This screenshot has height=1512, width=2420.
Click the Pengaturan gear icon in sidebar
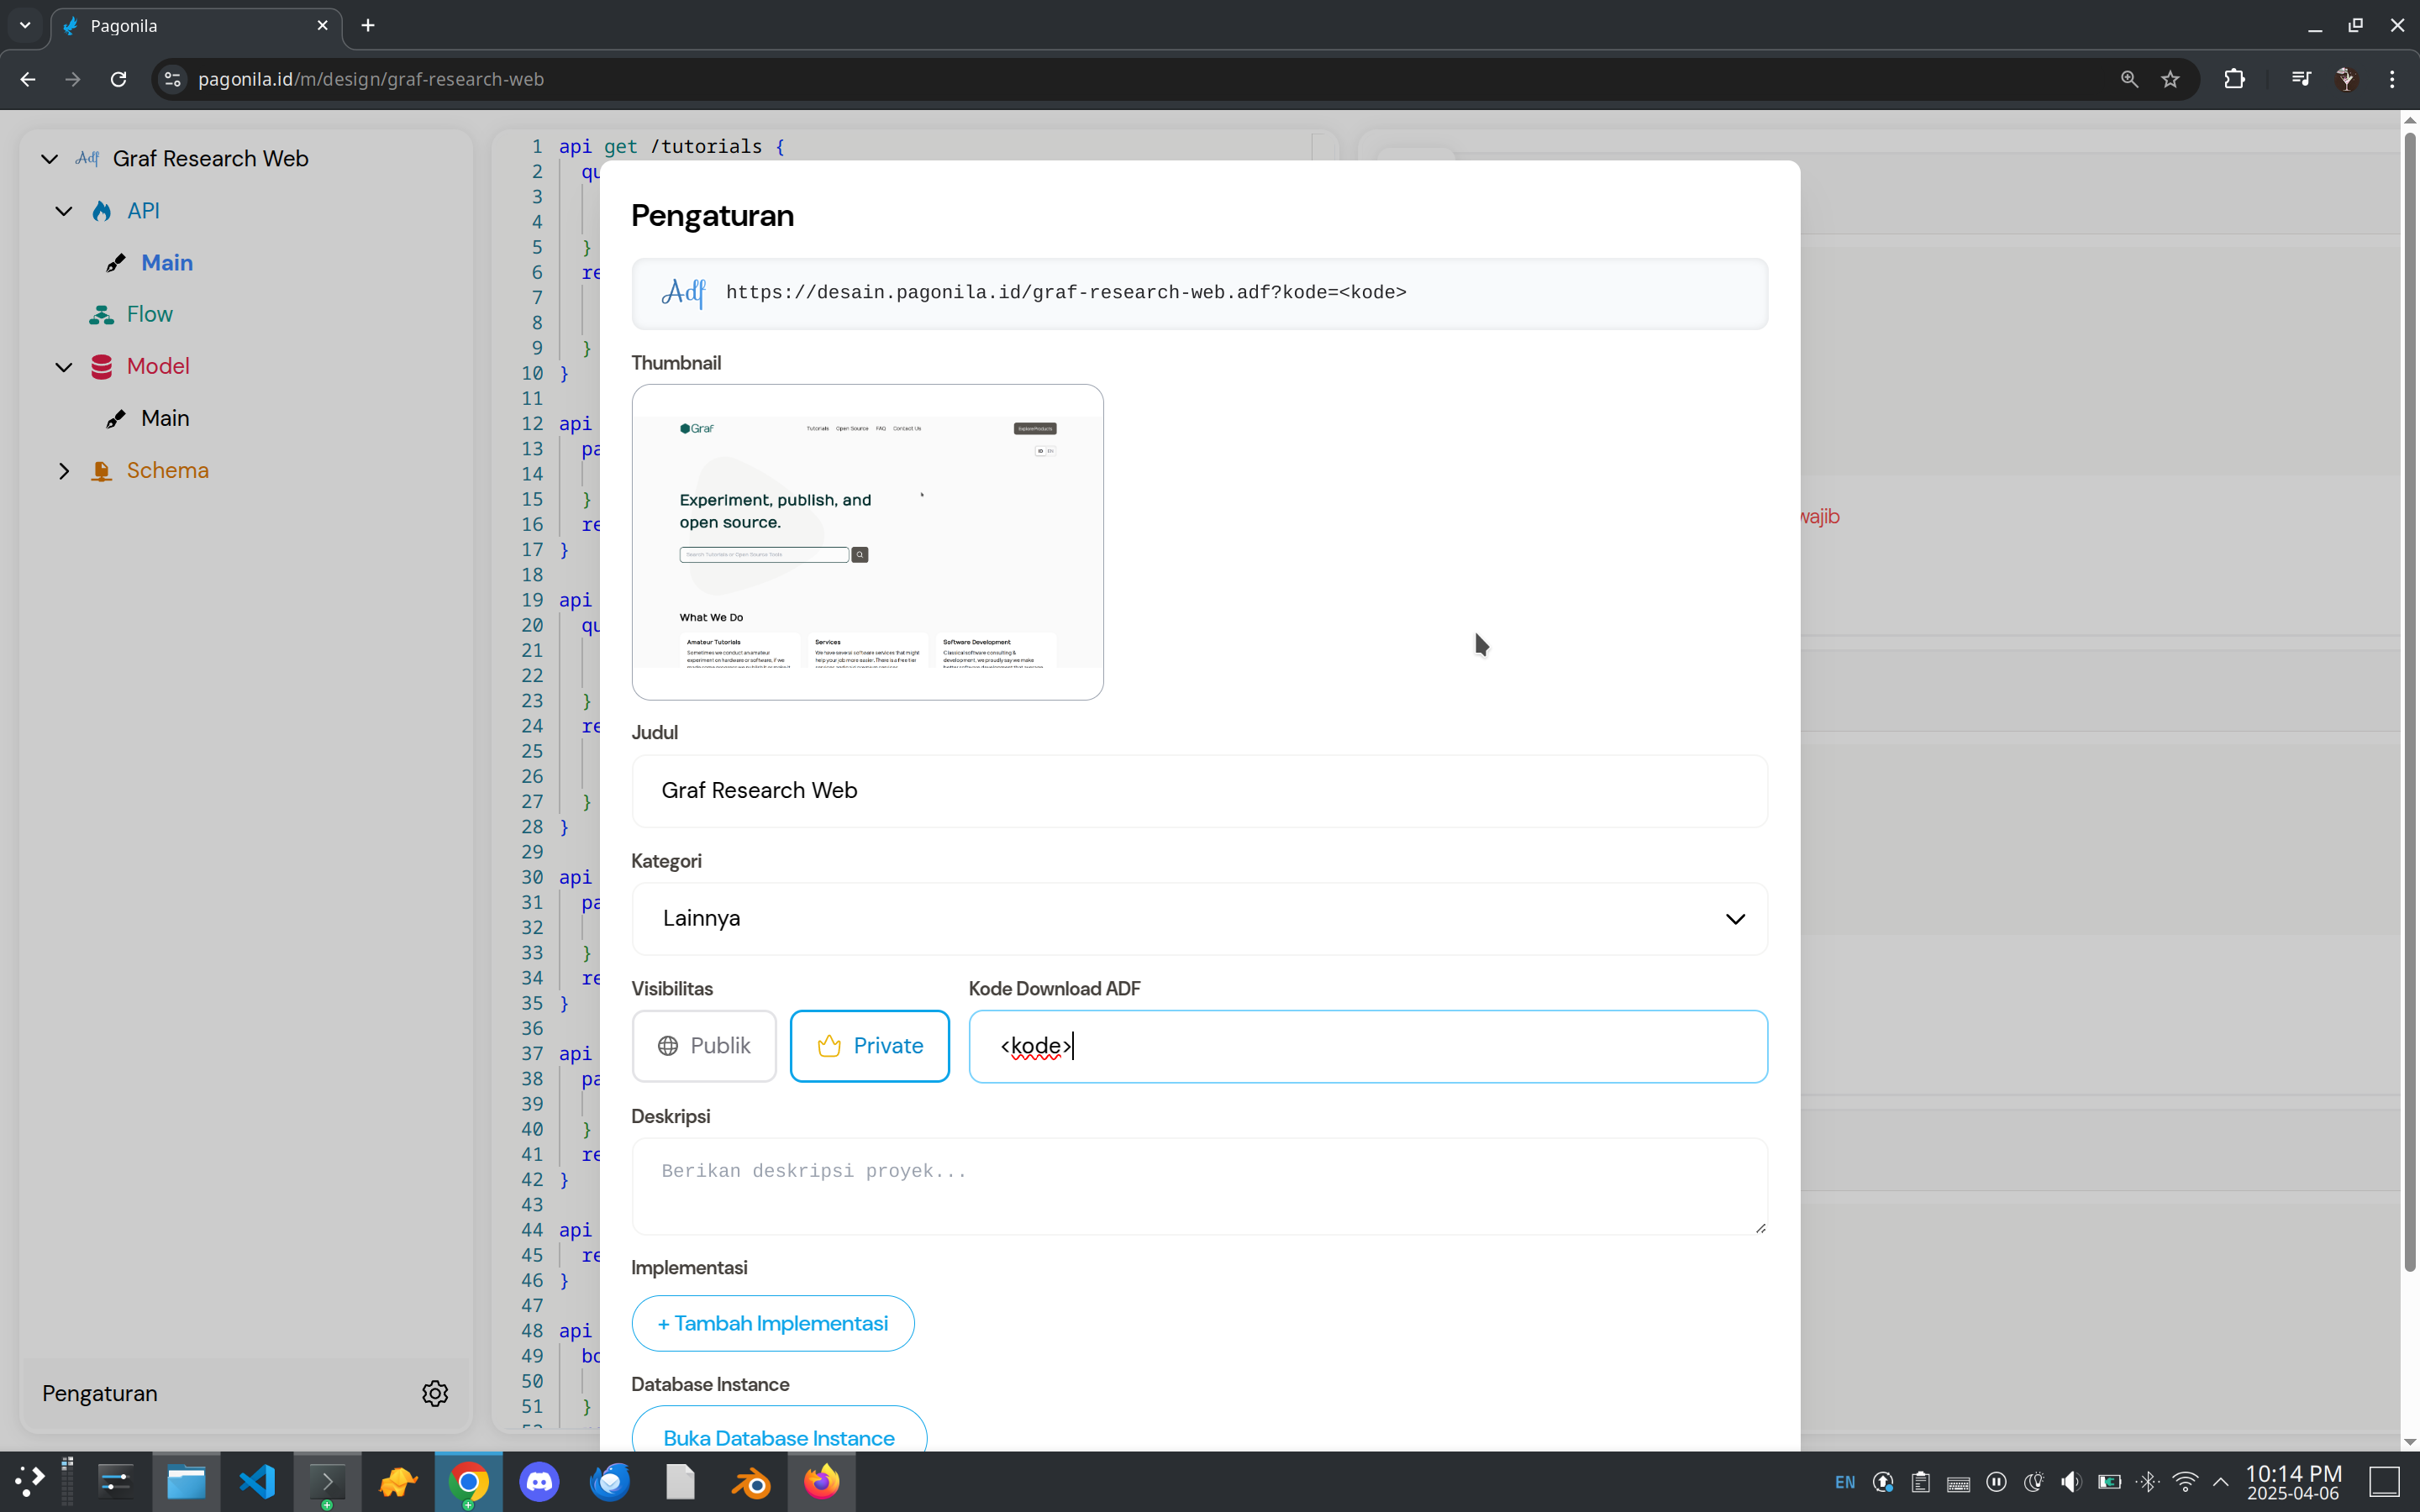click(434, 1393)
